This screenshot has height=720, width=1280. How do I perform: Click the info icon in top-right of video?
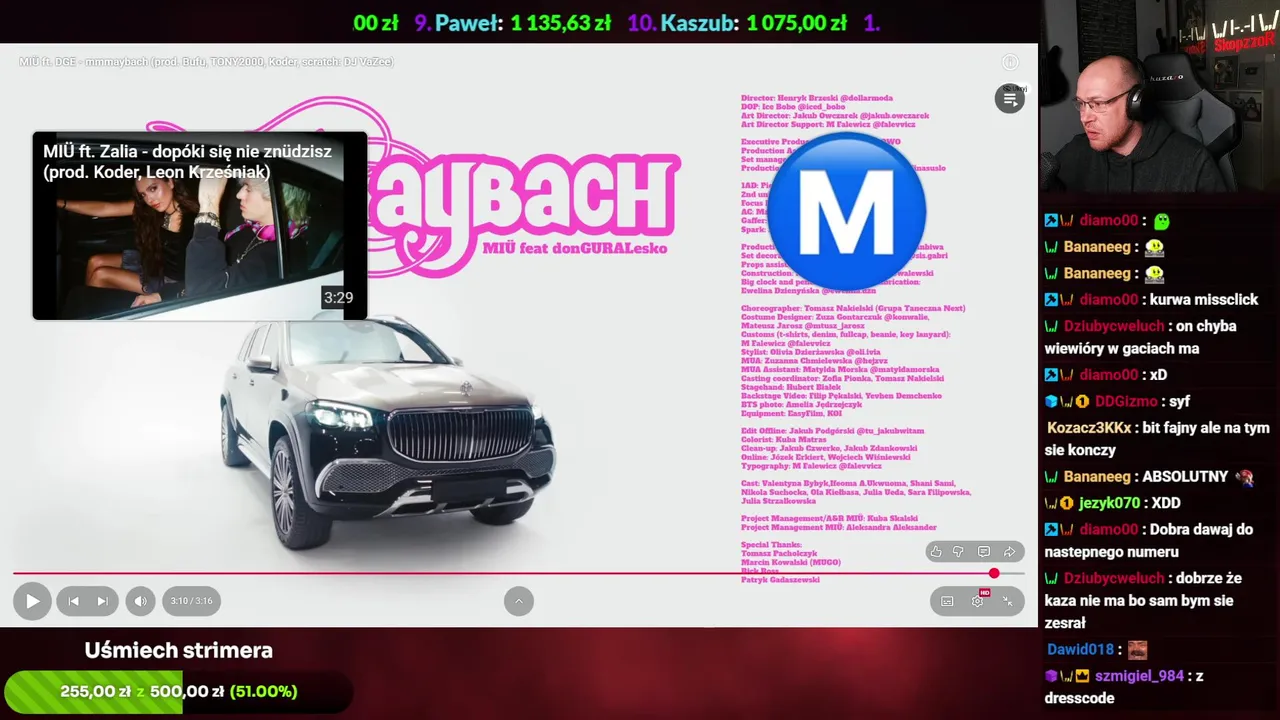click(1010, 62)
